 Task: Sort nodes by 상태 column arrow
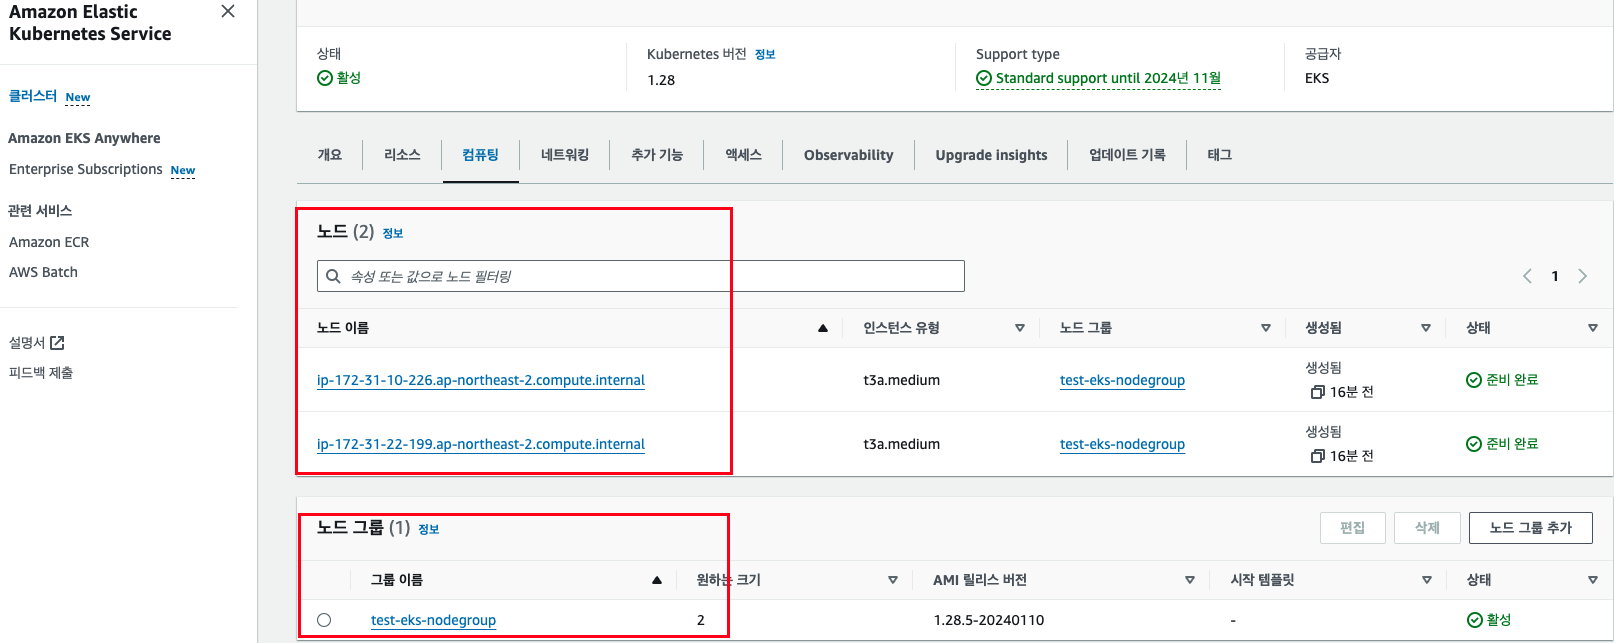pos(1593,328)
